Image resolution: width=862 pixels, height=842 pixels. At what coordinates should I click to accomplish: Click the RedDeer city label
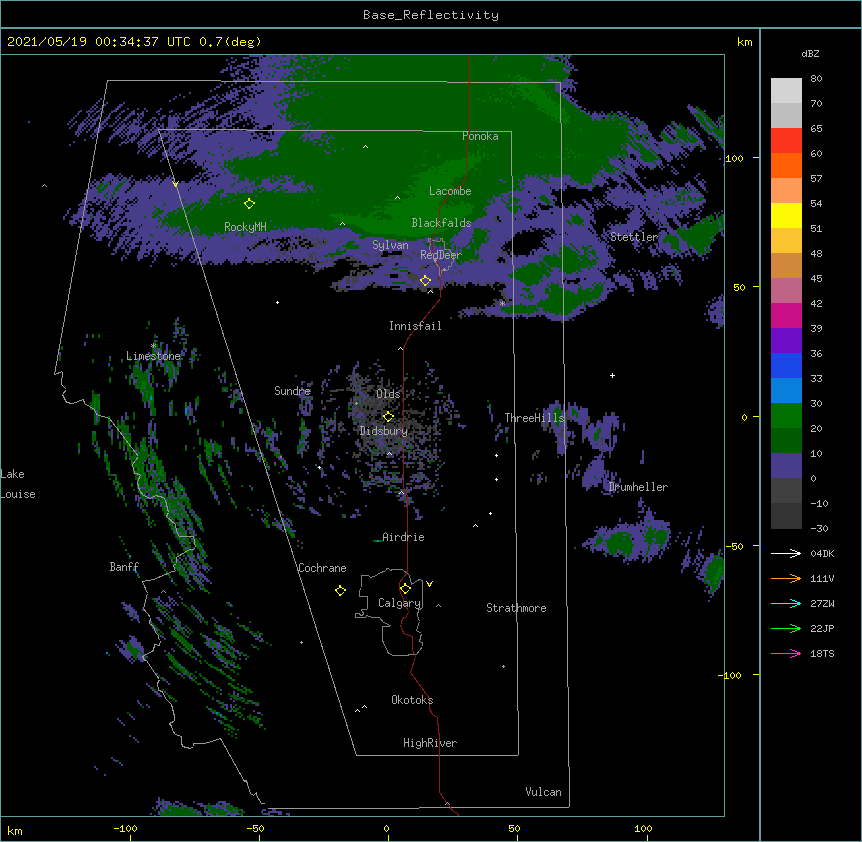point(441,255)
